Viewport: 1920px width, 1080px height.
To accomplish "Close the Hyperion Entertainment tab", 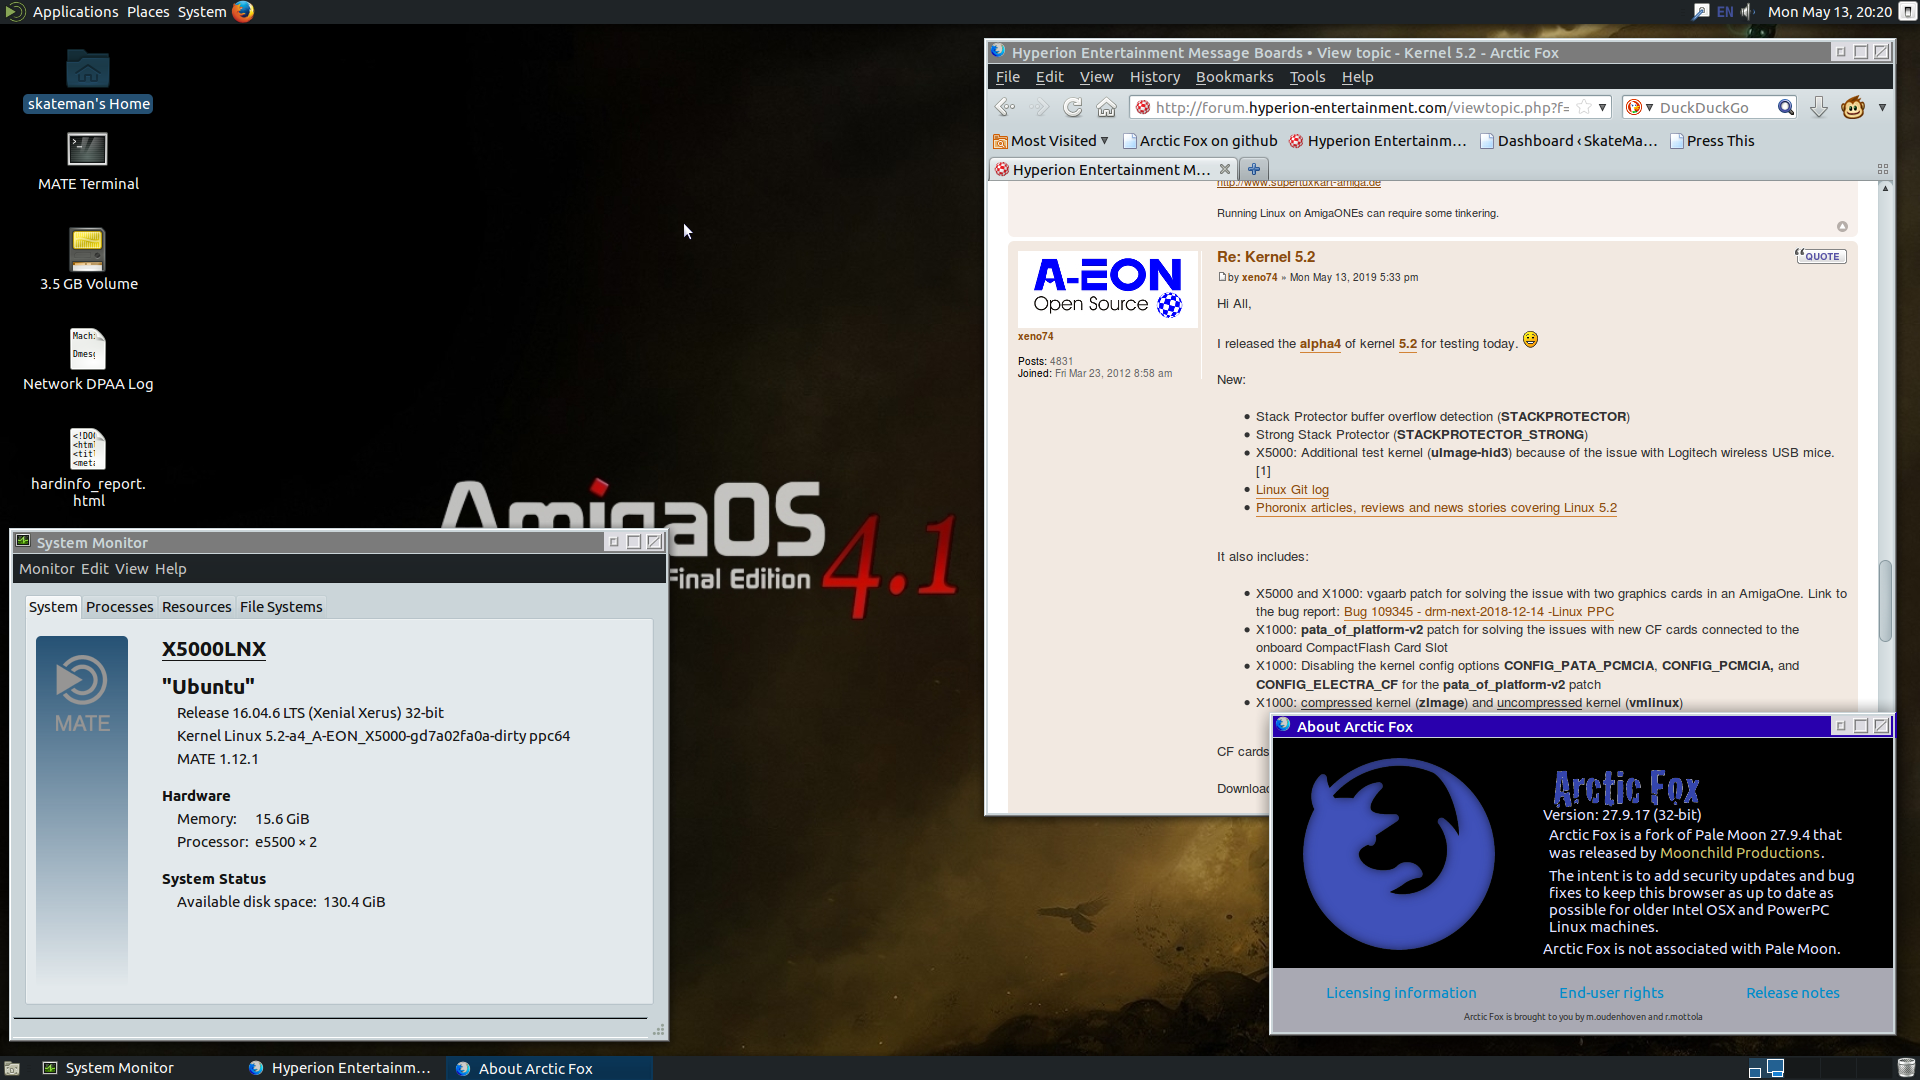I will coord(1225,169).
